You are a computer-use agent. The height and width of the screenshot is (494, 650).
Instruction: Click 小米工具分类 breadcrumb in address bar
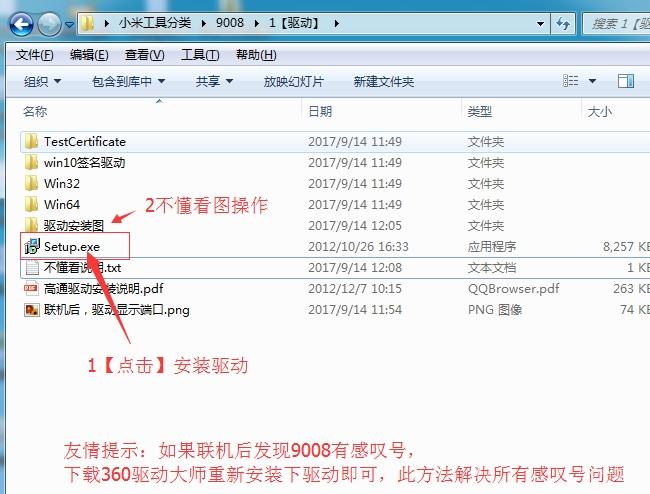point(155,23)
